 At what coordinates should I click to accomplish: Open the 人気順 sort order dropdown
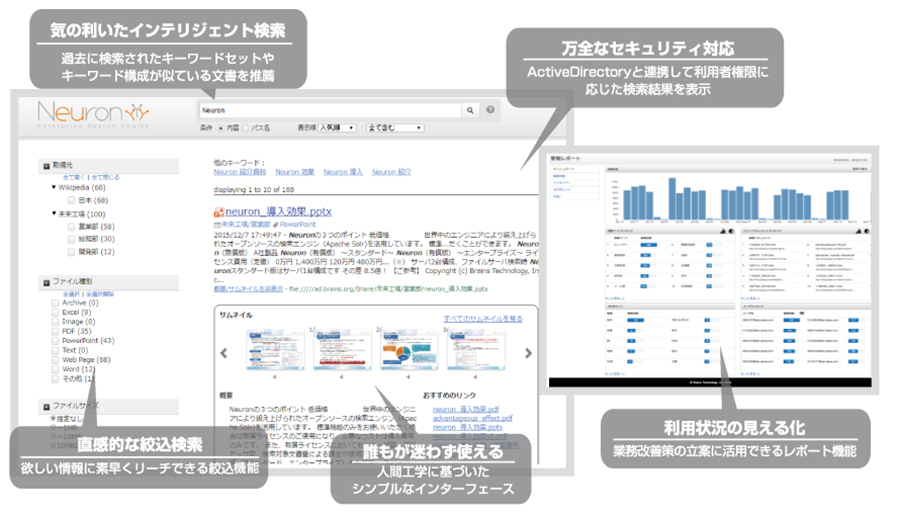coord(337,127)
